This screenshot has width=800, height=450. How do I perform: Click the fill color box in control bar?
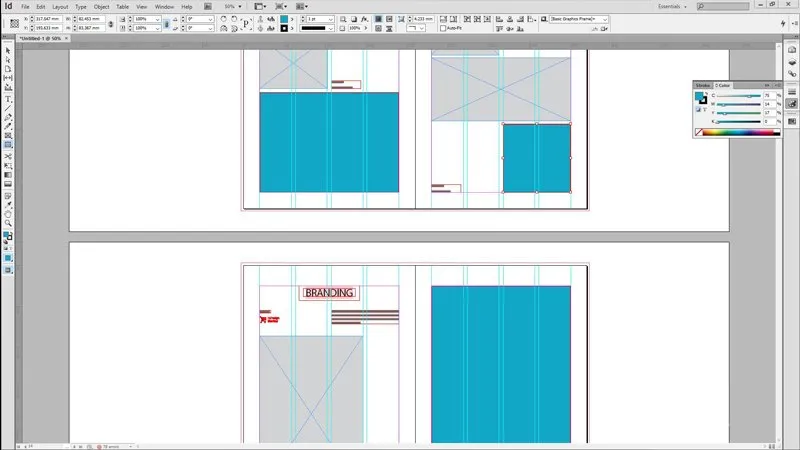[285, 18]
